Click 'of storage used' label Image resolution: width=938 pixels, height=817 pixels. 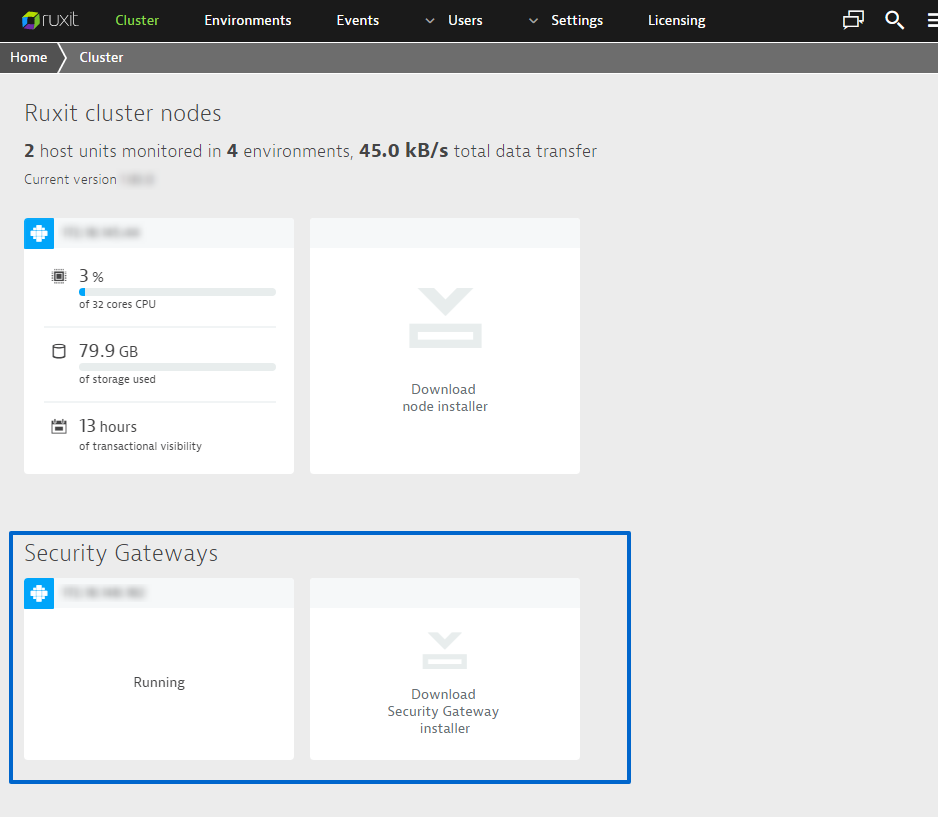tap(117, 379)
